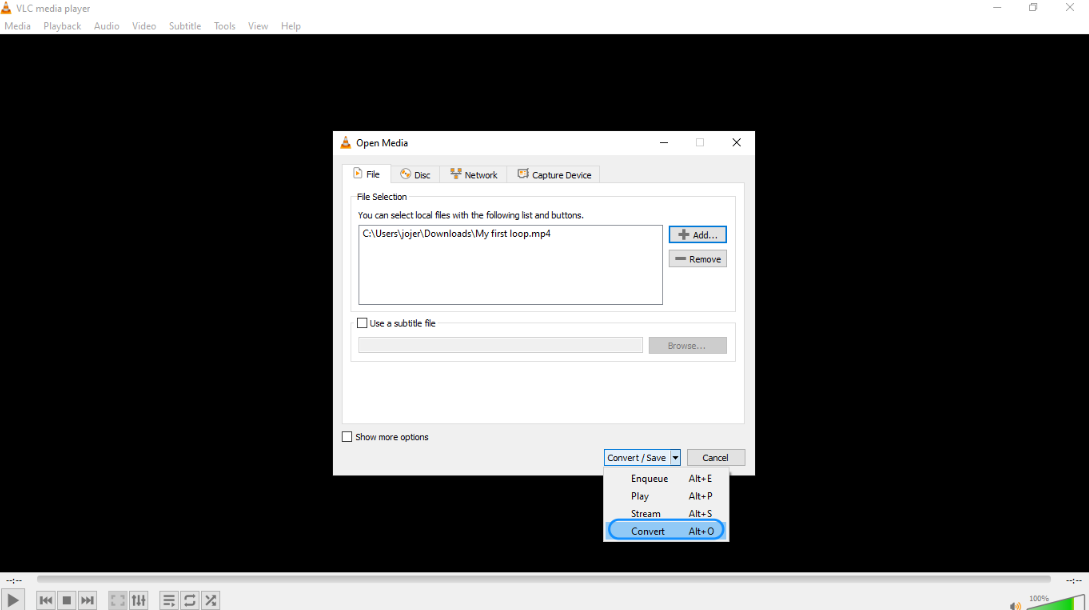Close the Open Media dialog
This screenshot has height=610, width=1089.
(x=736, y=142)
